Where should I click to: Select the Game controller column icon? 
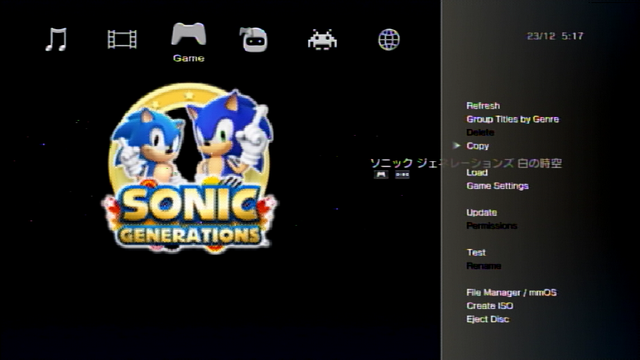pos(189,34)
